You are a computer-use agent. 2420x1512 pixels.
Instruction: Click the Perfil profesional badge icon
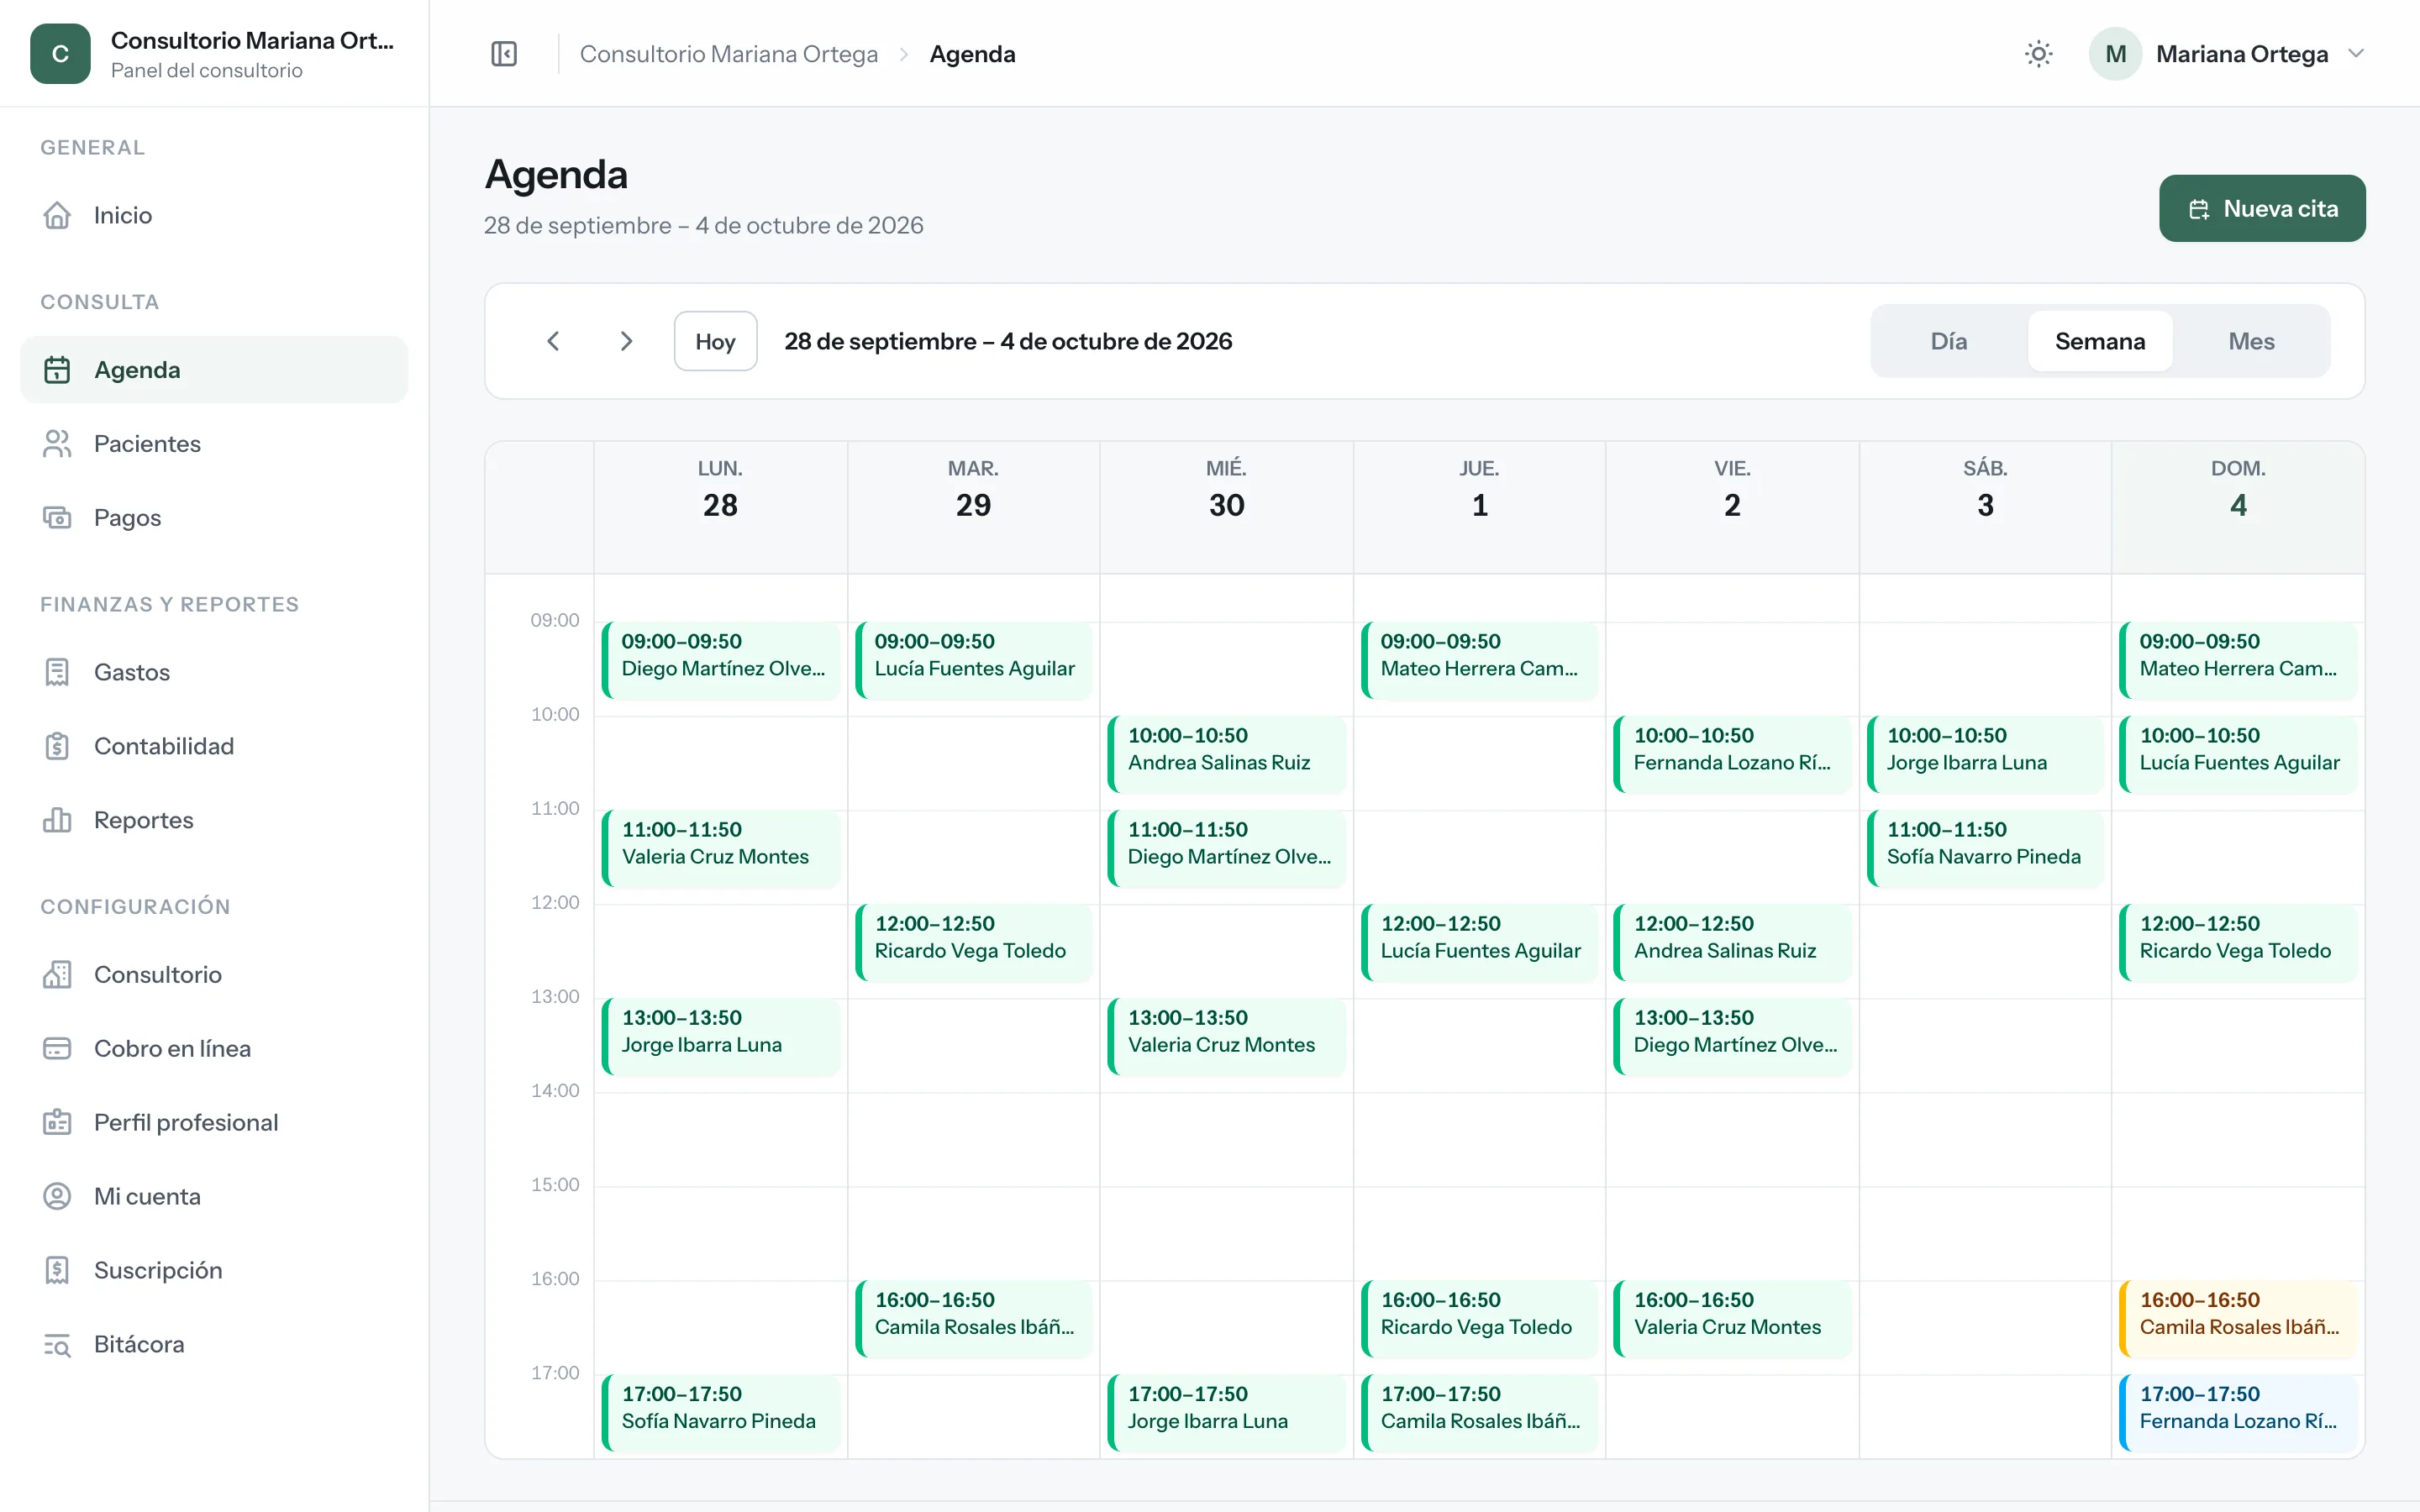coord(57,1122)
